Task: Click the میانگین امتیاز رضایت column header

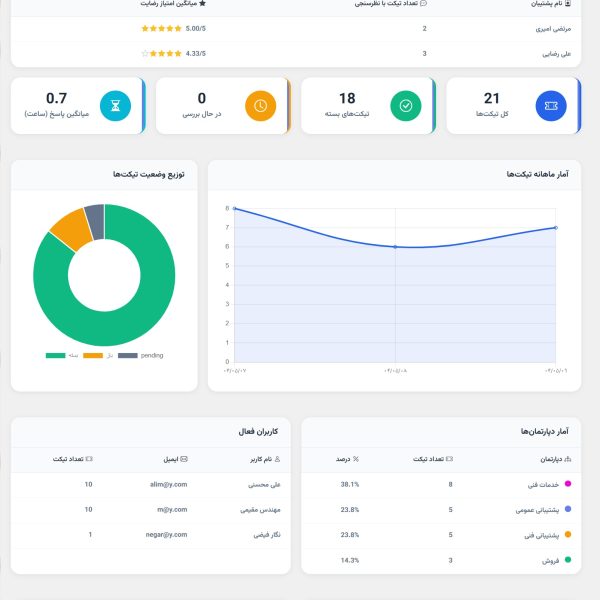Action: pyautogui.click(x=175, y=4)
